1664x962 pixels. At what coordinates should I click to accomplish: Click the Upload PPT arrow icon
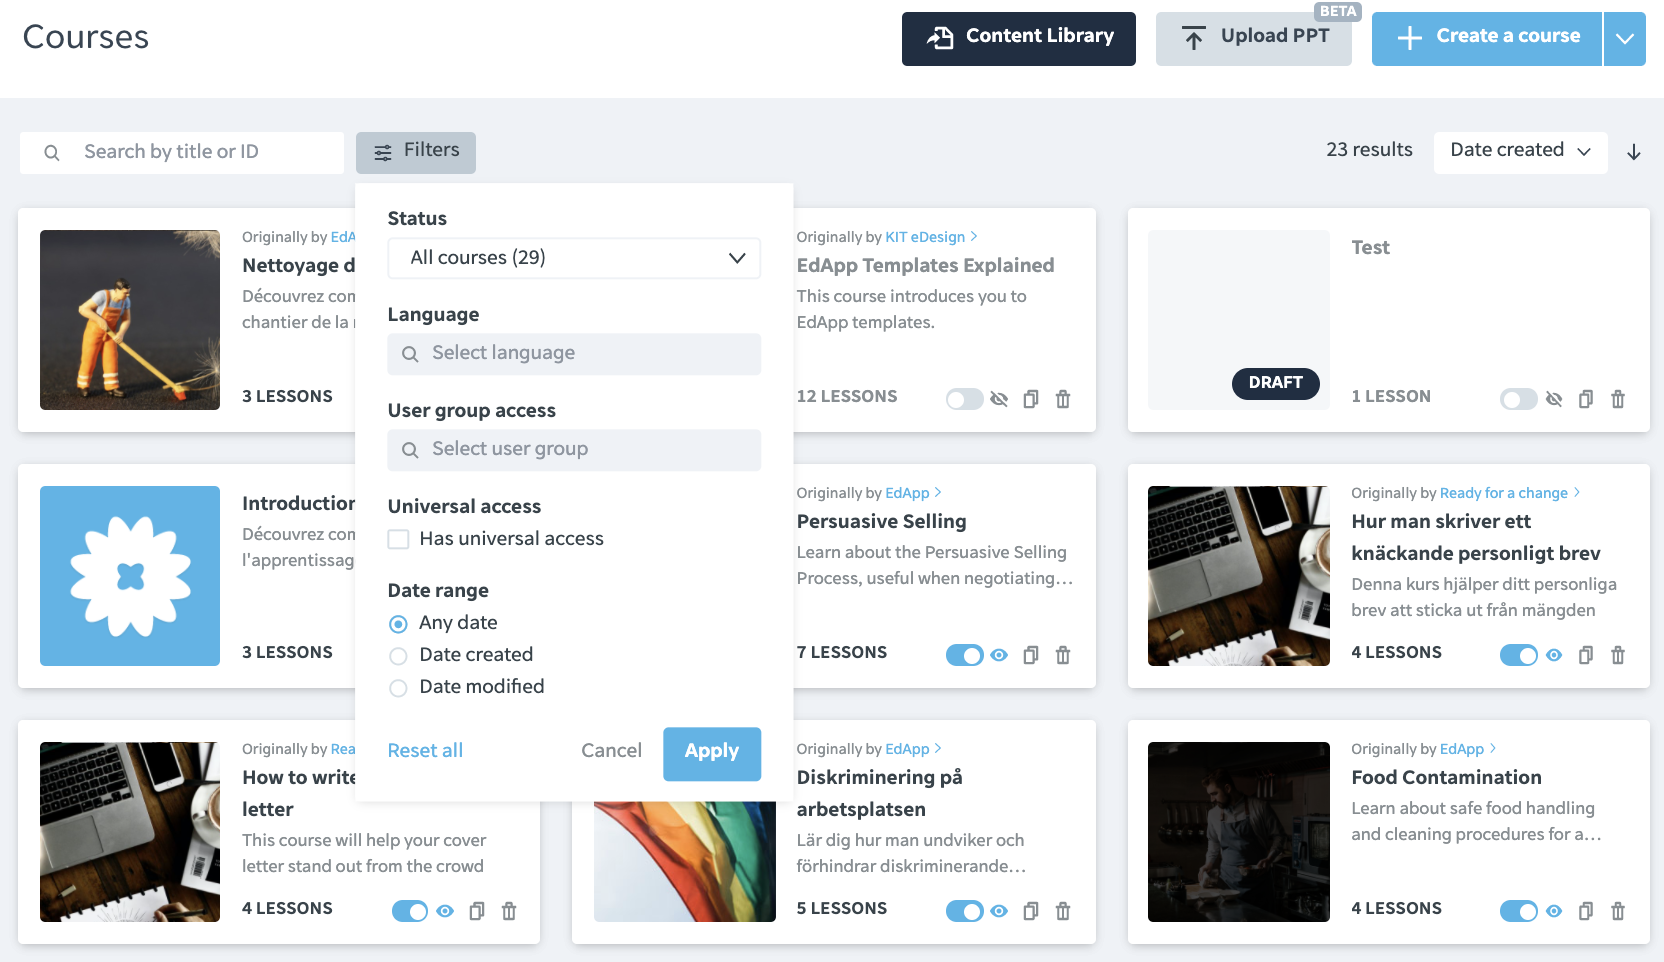coord(1194,37)
